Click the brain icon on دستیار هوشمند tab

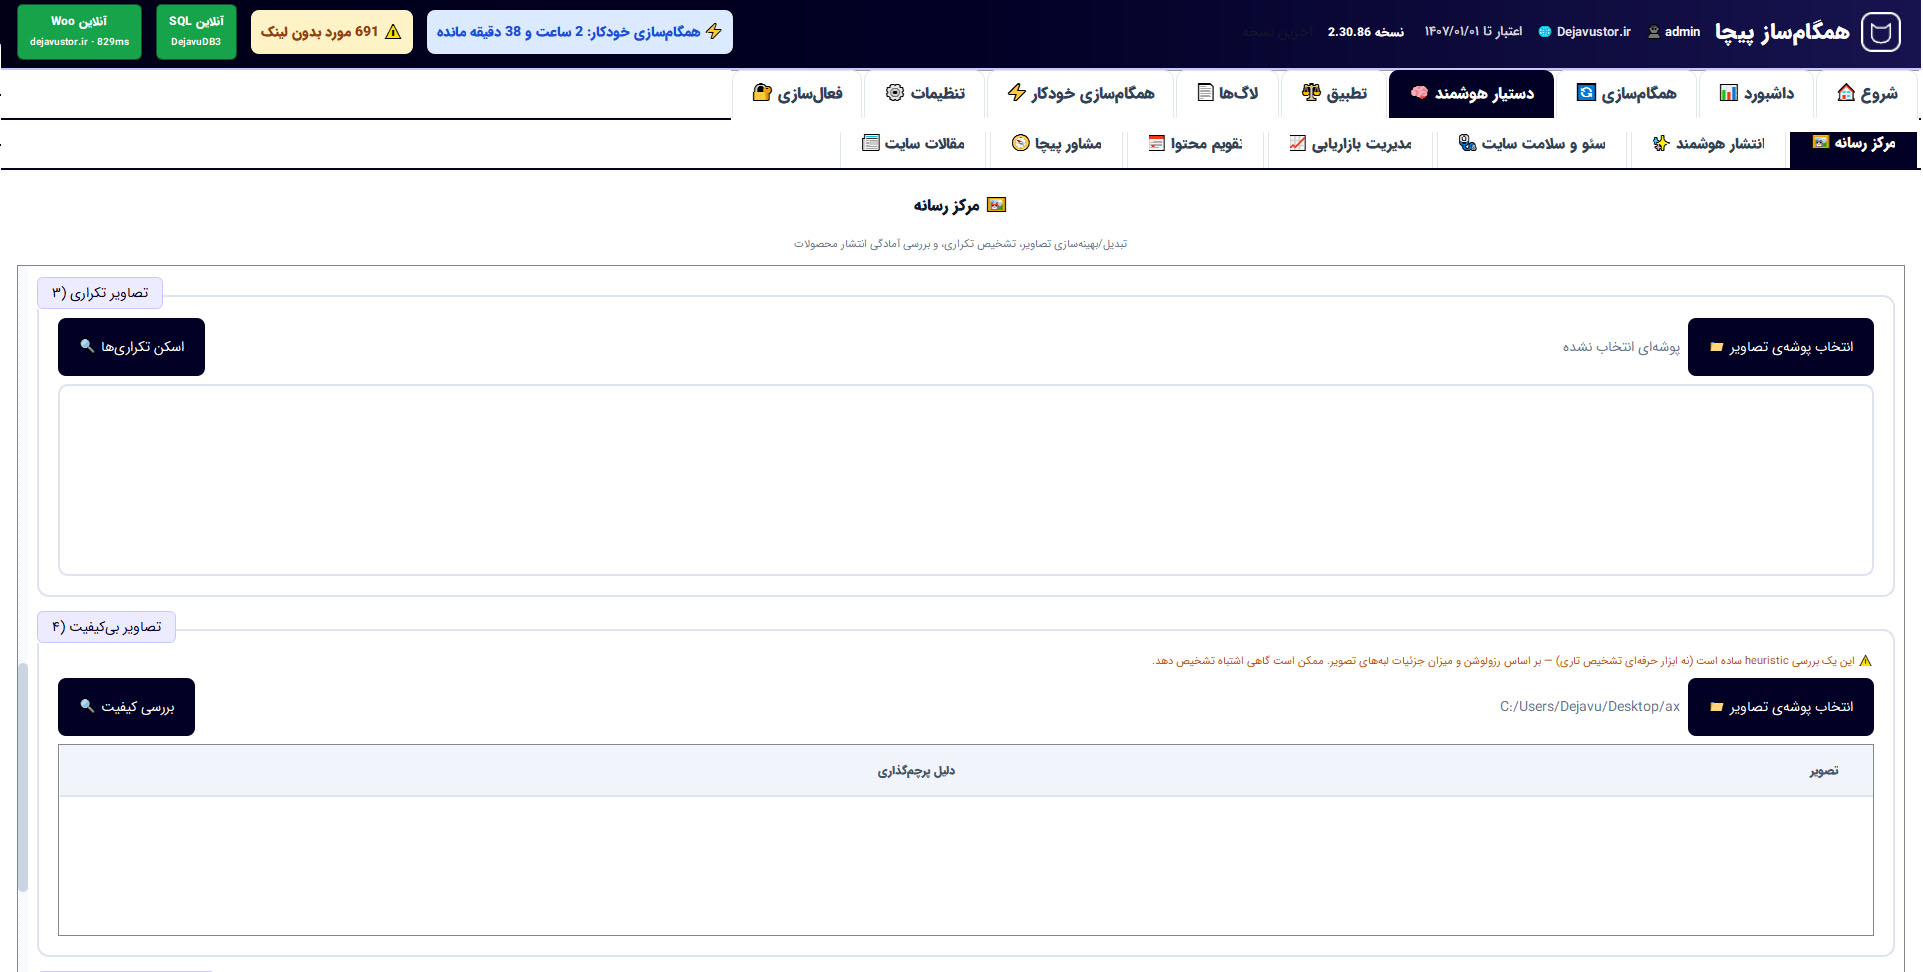1419,93
